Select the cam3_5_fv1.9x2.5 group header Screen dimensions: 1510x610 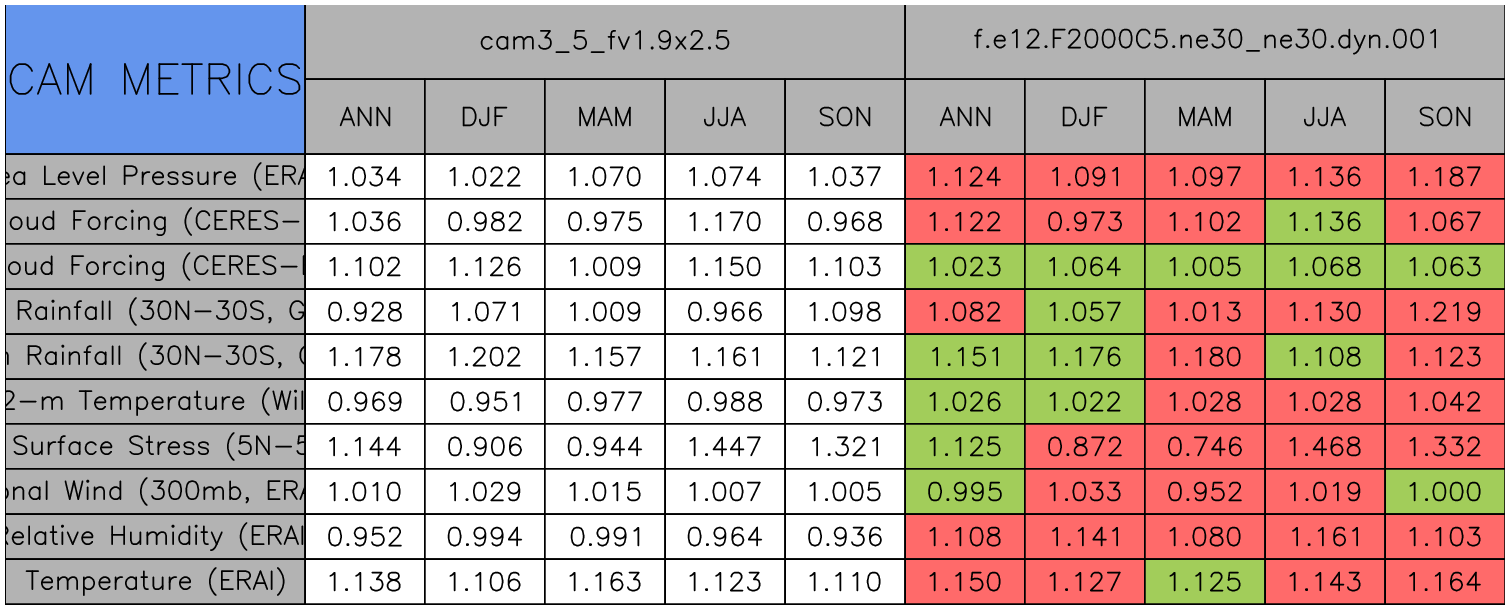click(604, 41)
